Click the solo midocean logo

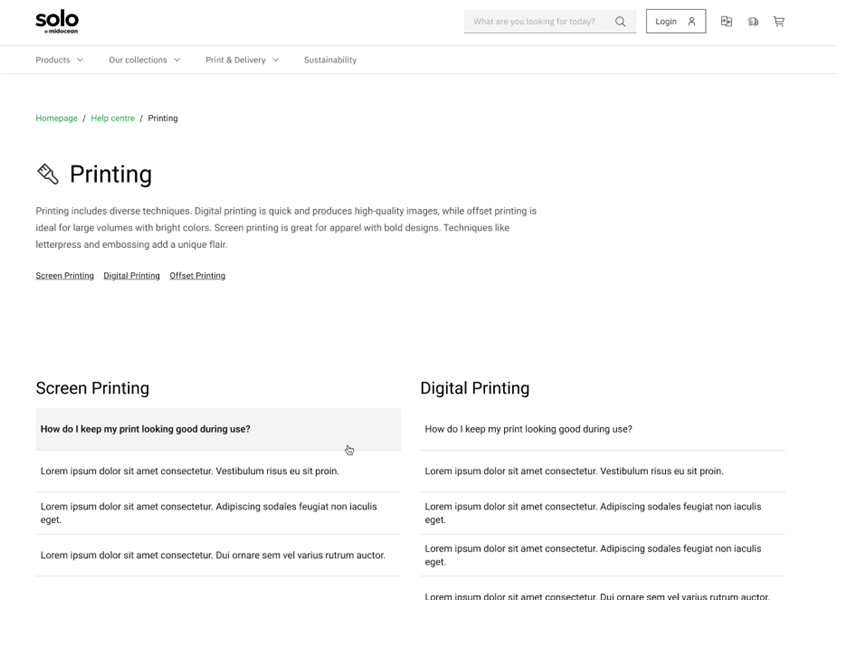pyautogui.click(x=57, y=22)
